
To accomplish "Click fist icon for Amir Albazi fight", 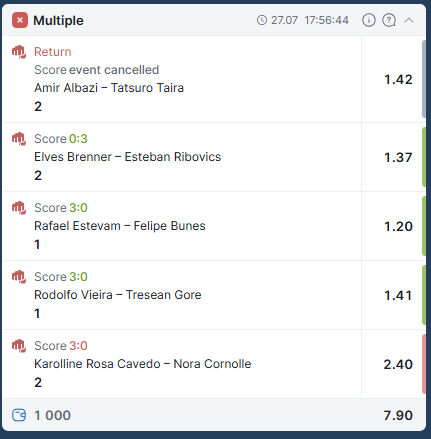I will pos(19,52).
